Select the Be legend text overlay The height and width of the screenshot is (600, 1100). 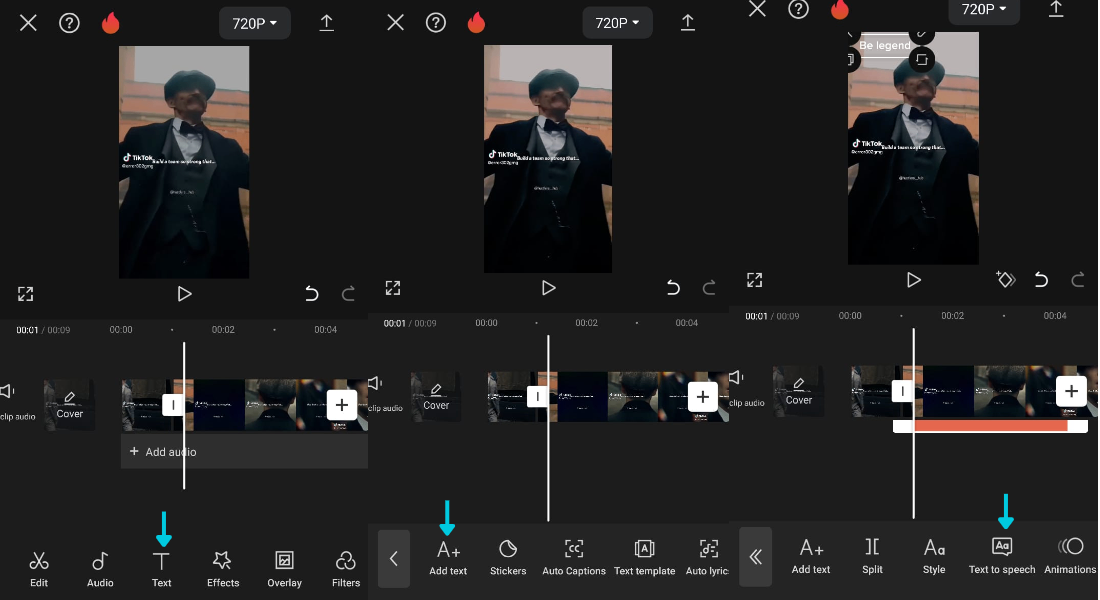pyautogui.click(x=885, y=46)
